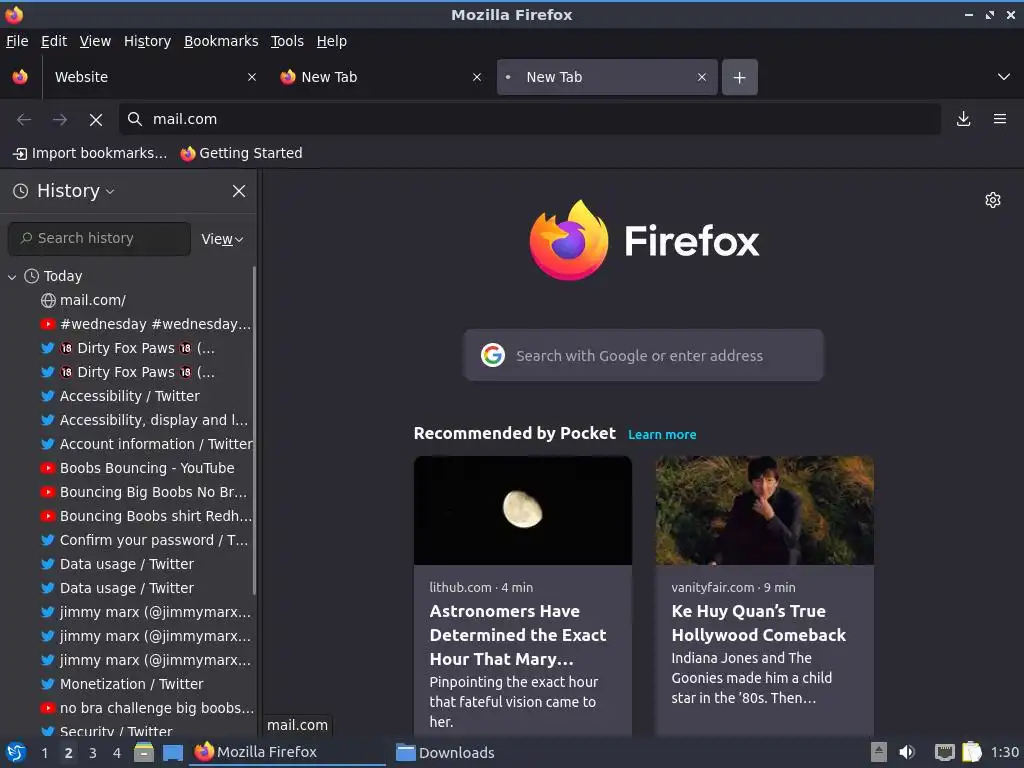Open Accessibility / Twitter history entry
This screenshot has height=768, width=1024.
click(x=120, y=396)
